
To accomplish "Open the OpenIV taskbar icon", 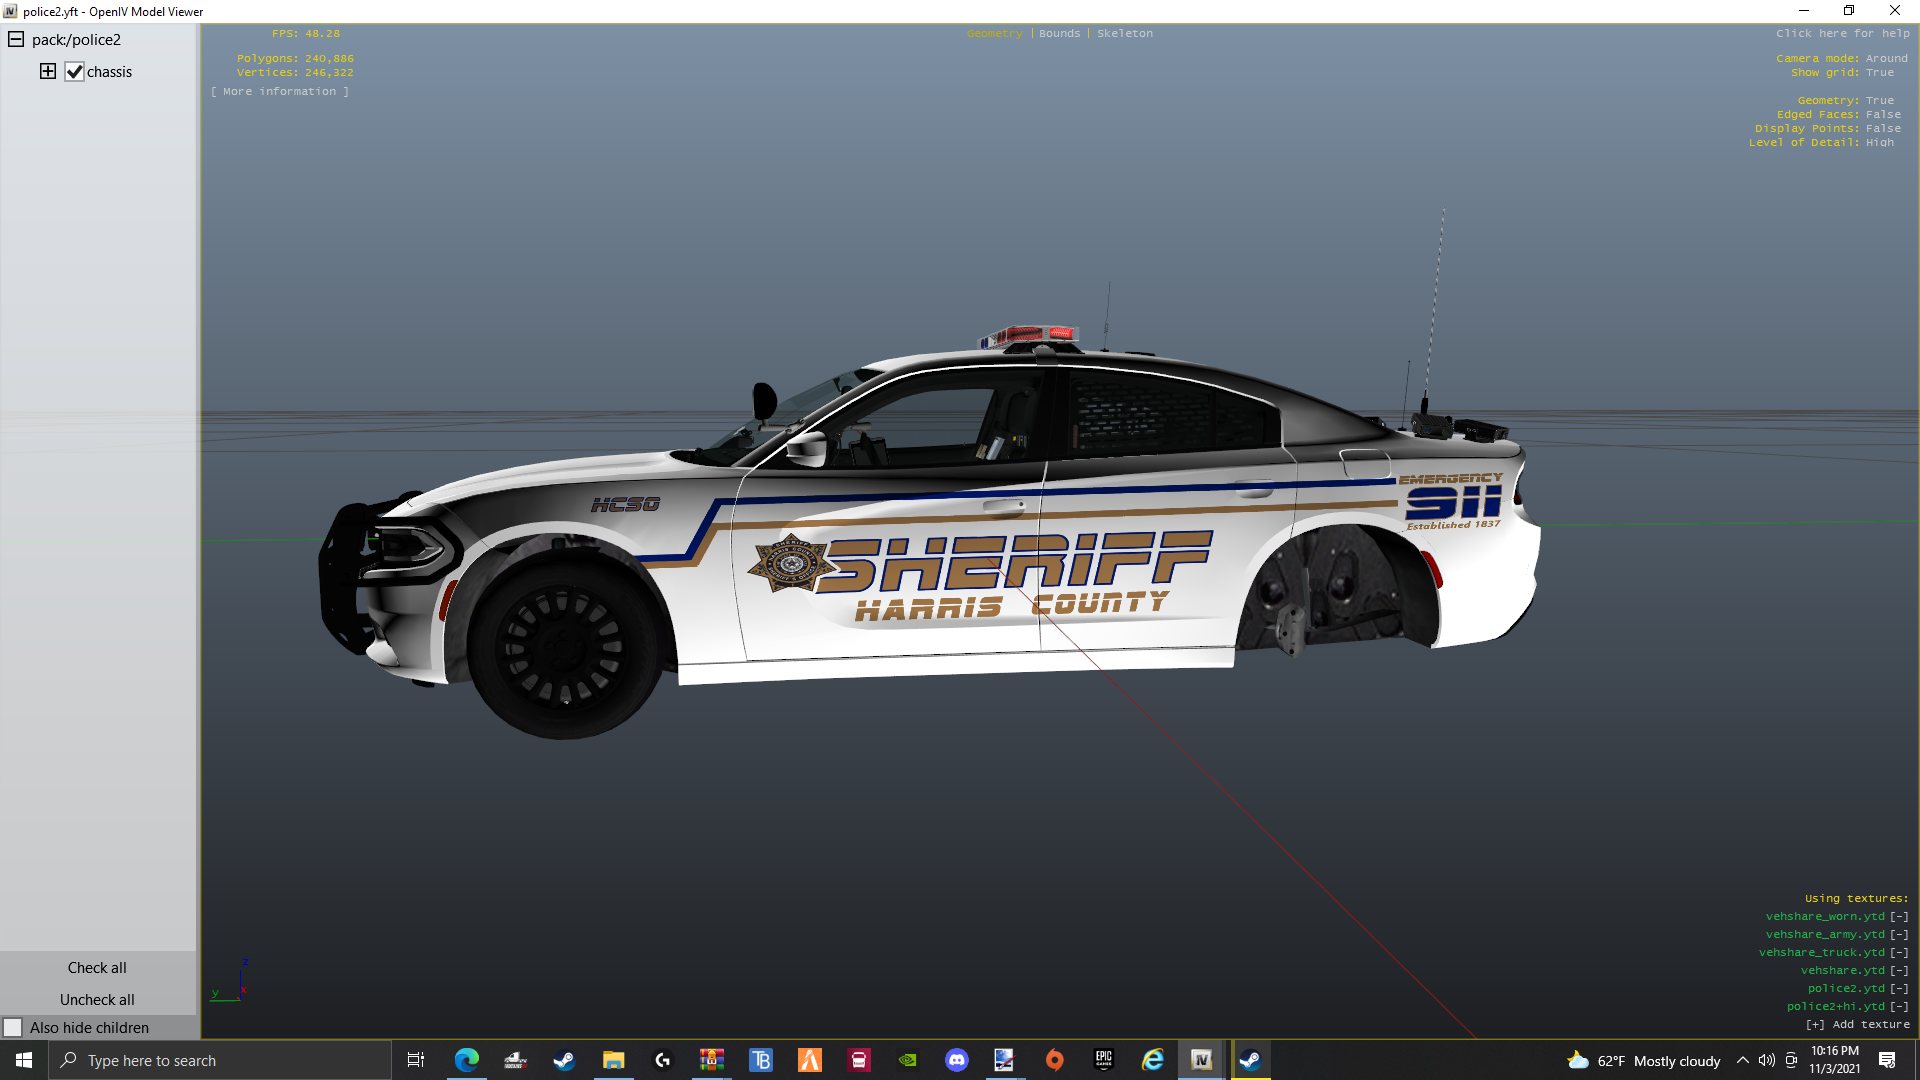I will coord(1201,1060).
